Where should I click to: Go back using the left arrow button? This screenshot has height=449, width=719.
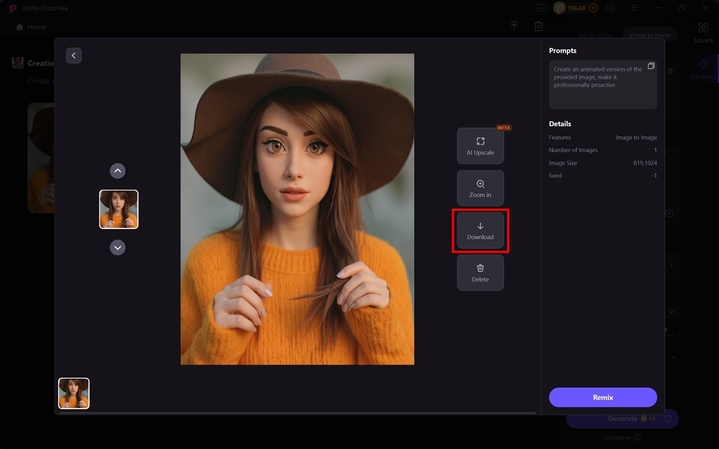pyautogui.click(x=73, y=55)
